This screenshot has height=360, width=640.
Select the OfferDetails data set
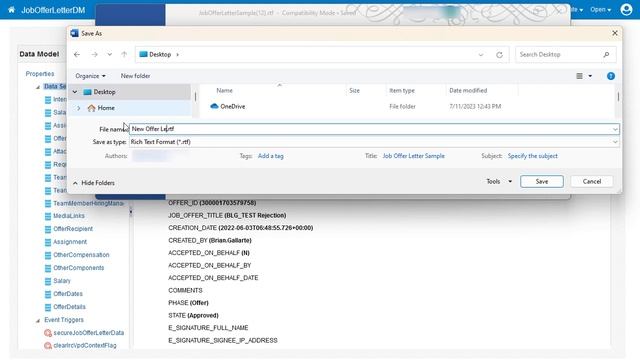pos(69,307)
